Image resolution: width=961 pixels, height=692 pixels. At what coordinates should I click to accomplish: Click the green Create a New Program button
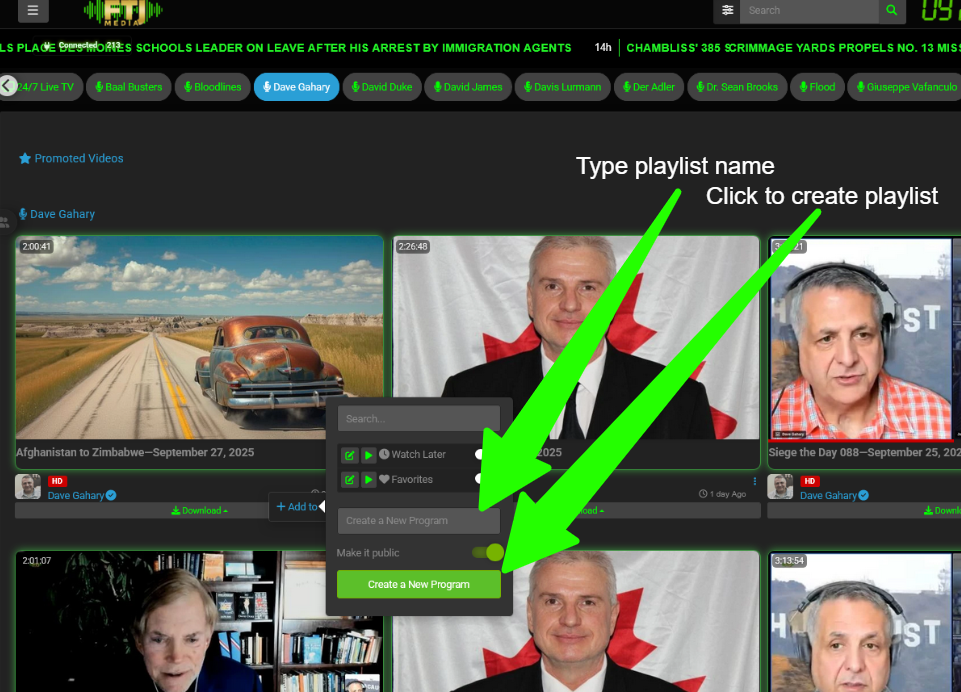click(418, 585)
